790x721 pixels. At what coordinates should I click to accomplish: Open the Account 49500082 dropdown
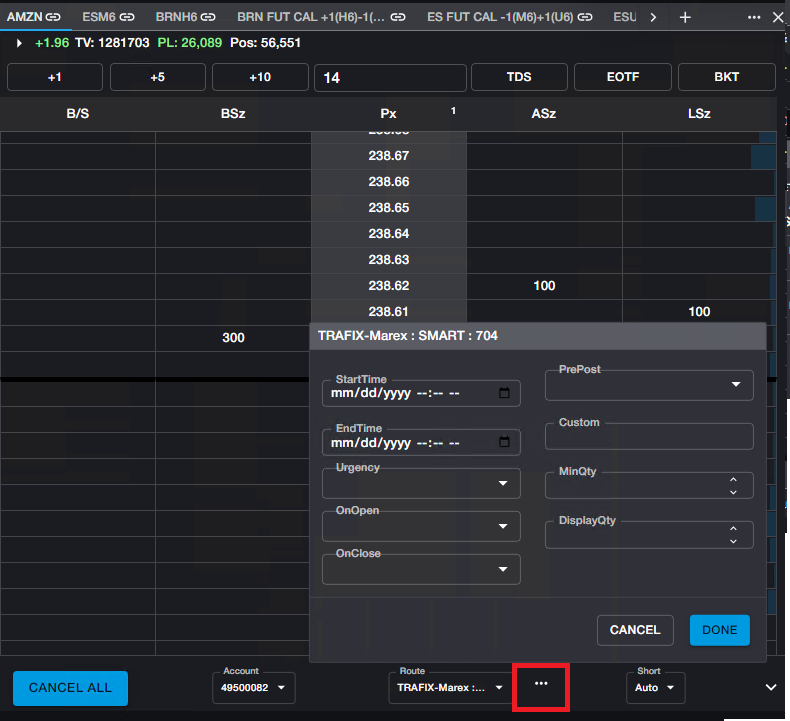253,688
